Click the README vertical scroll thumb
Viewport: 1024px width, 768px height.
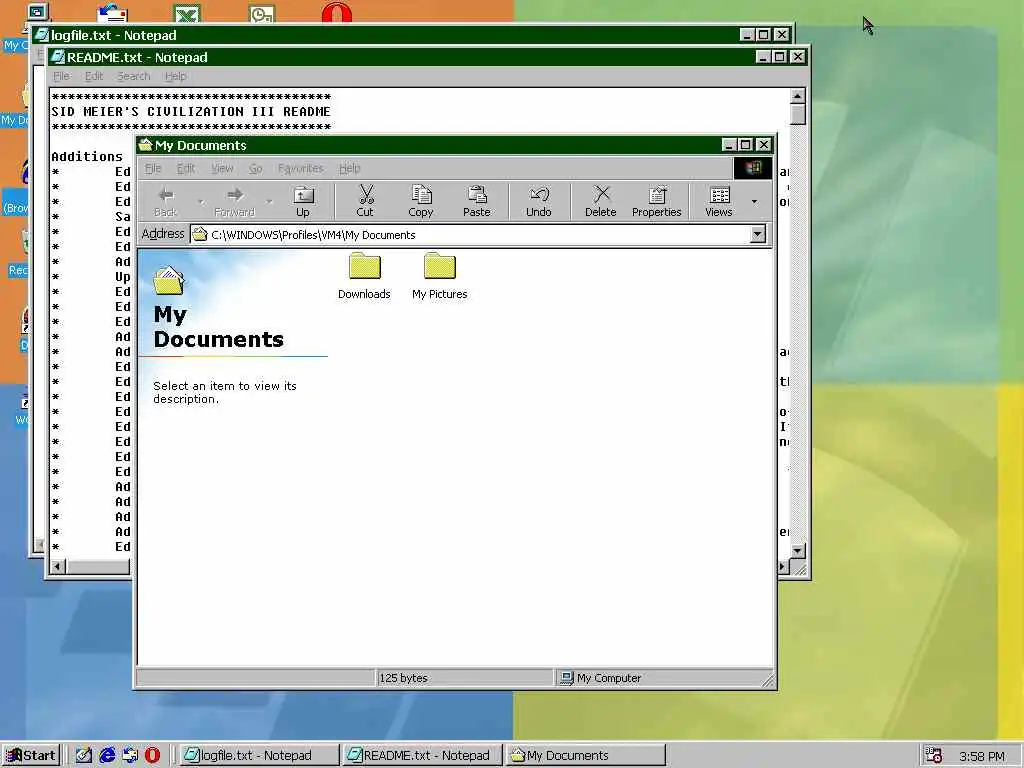point(797,114)
